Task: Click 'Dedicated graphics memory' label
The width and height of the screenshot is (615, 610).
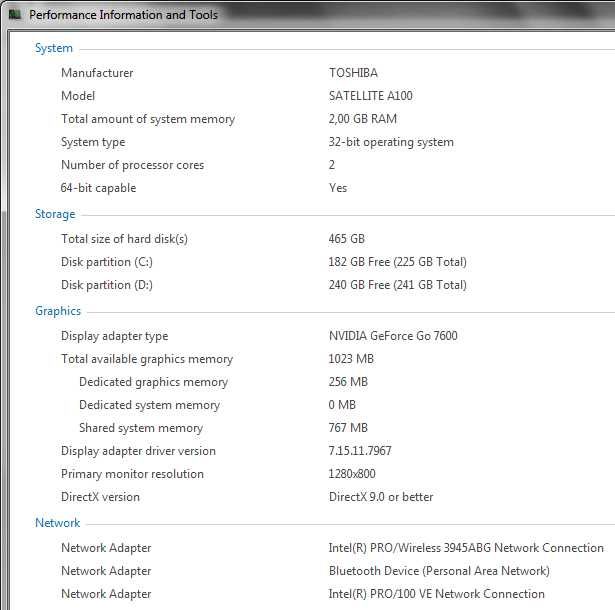Action: tap(153, 382)
